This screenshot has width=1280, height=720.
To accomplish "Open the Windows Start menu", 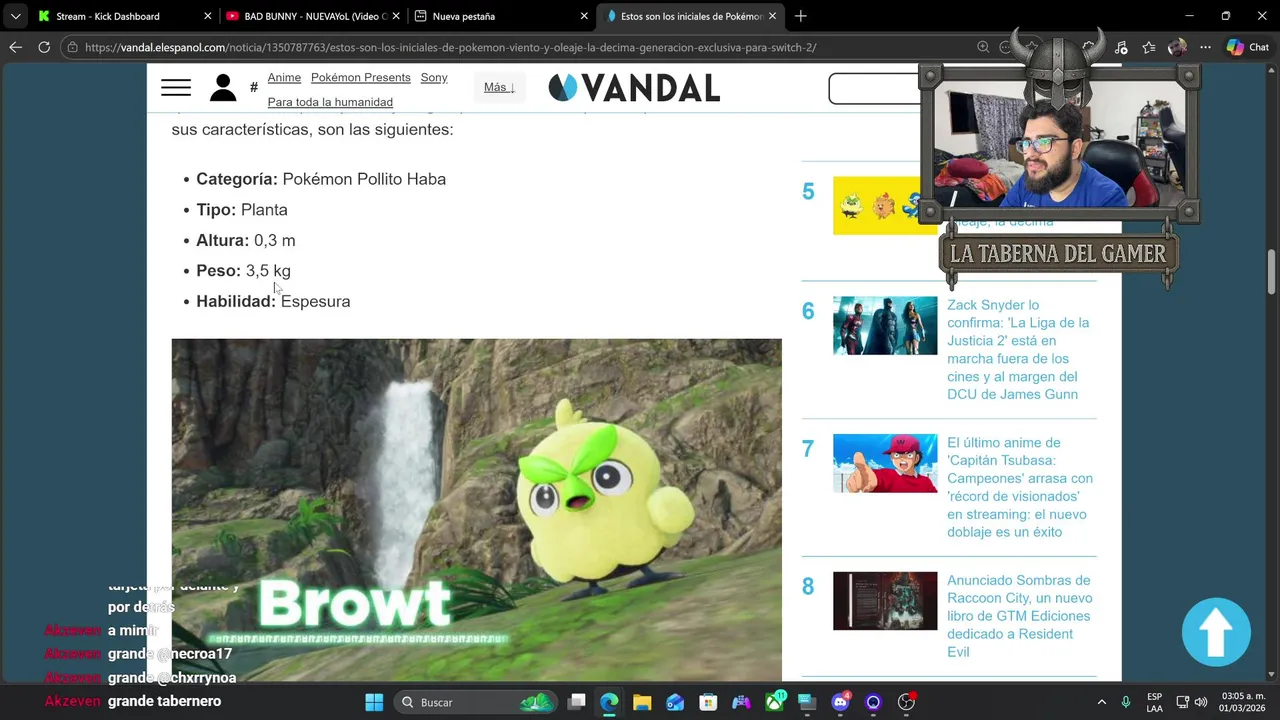I will (x=374, y=702).
